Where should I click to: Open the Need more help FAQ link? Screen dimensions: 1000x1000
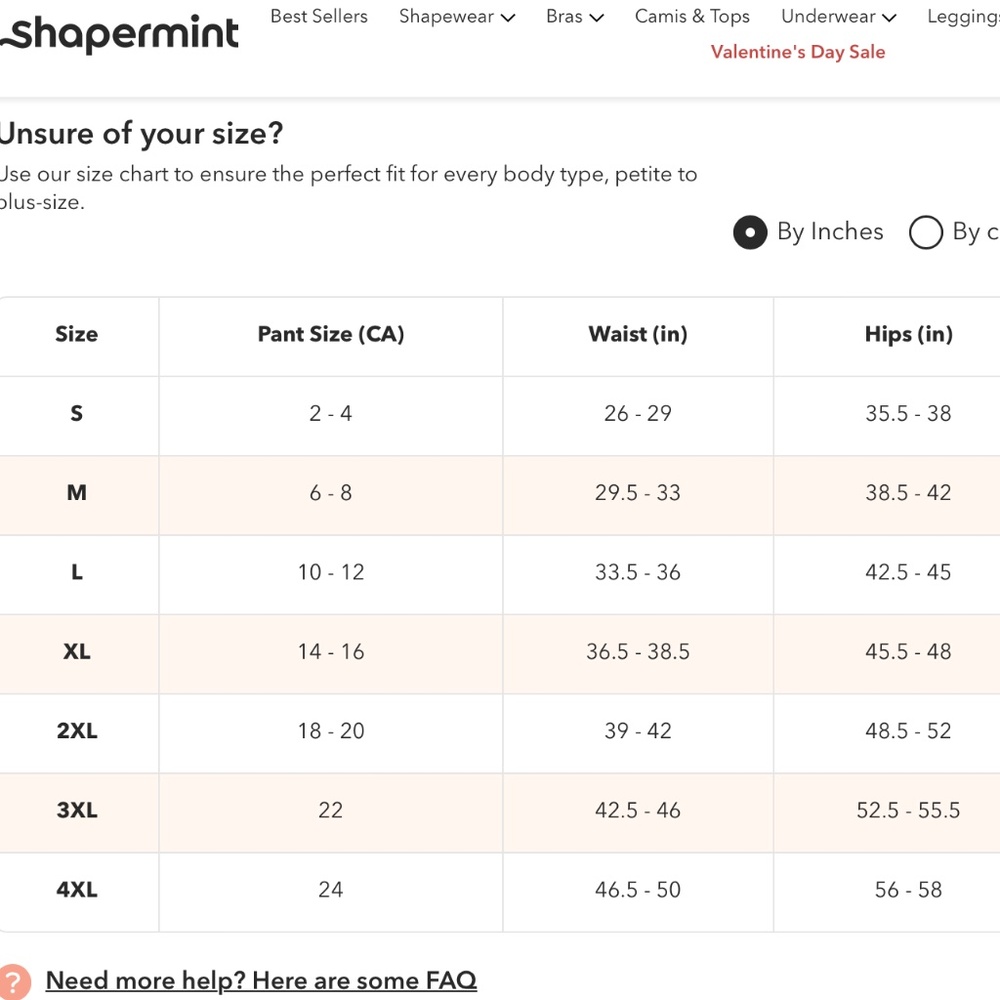261,980
